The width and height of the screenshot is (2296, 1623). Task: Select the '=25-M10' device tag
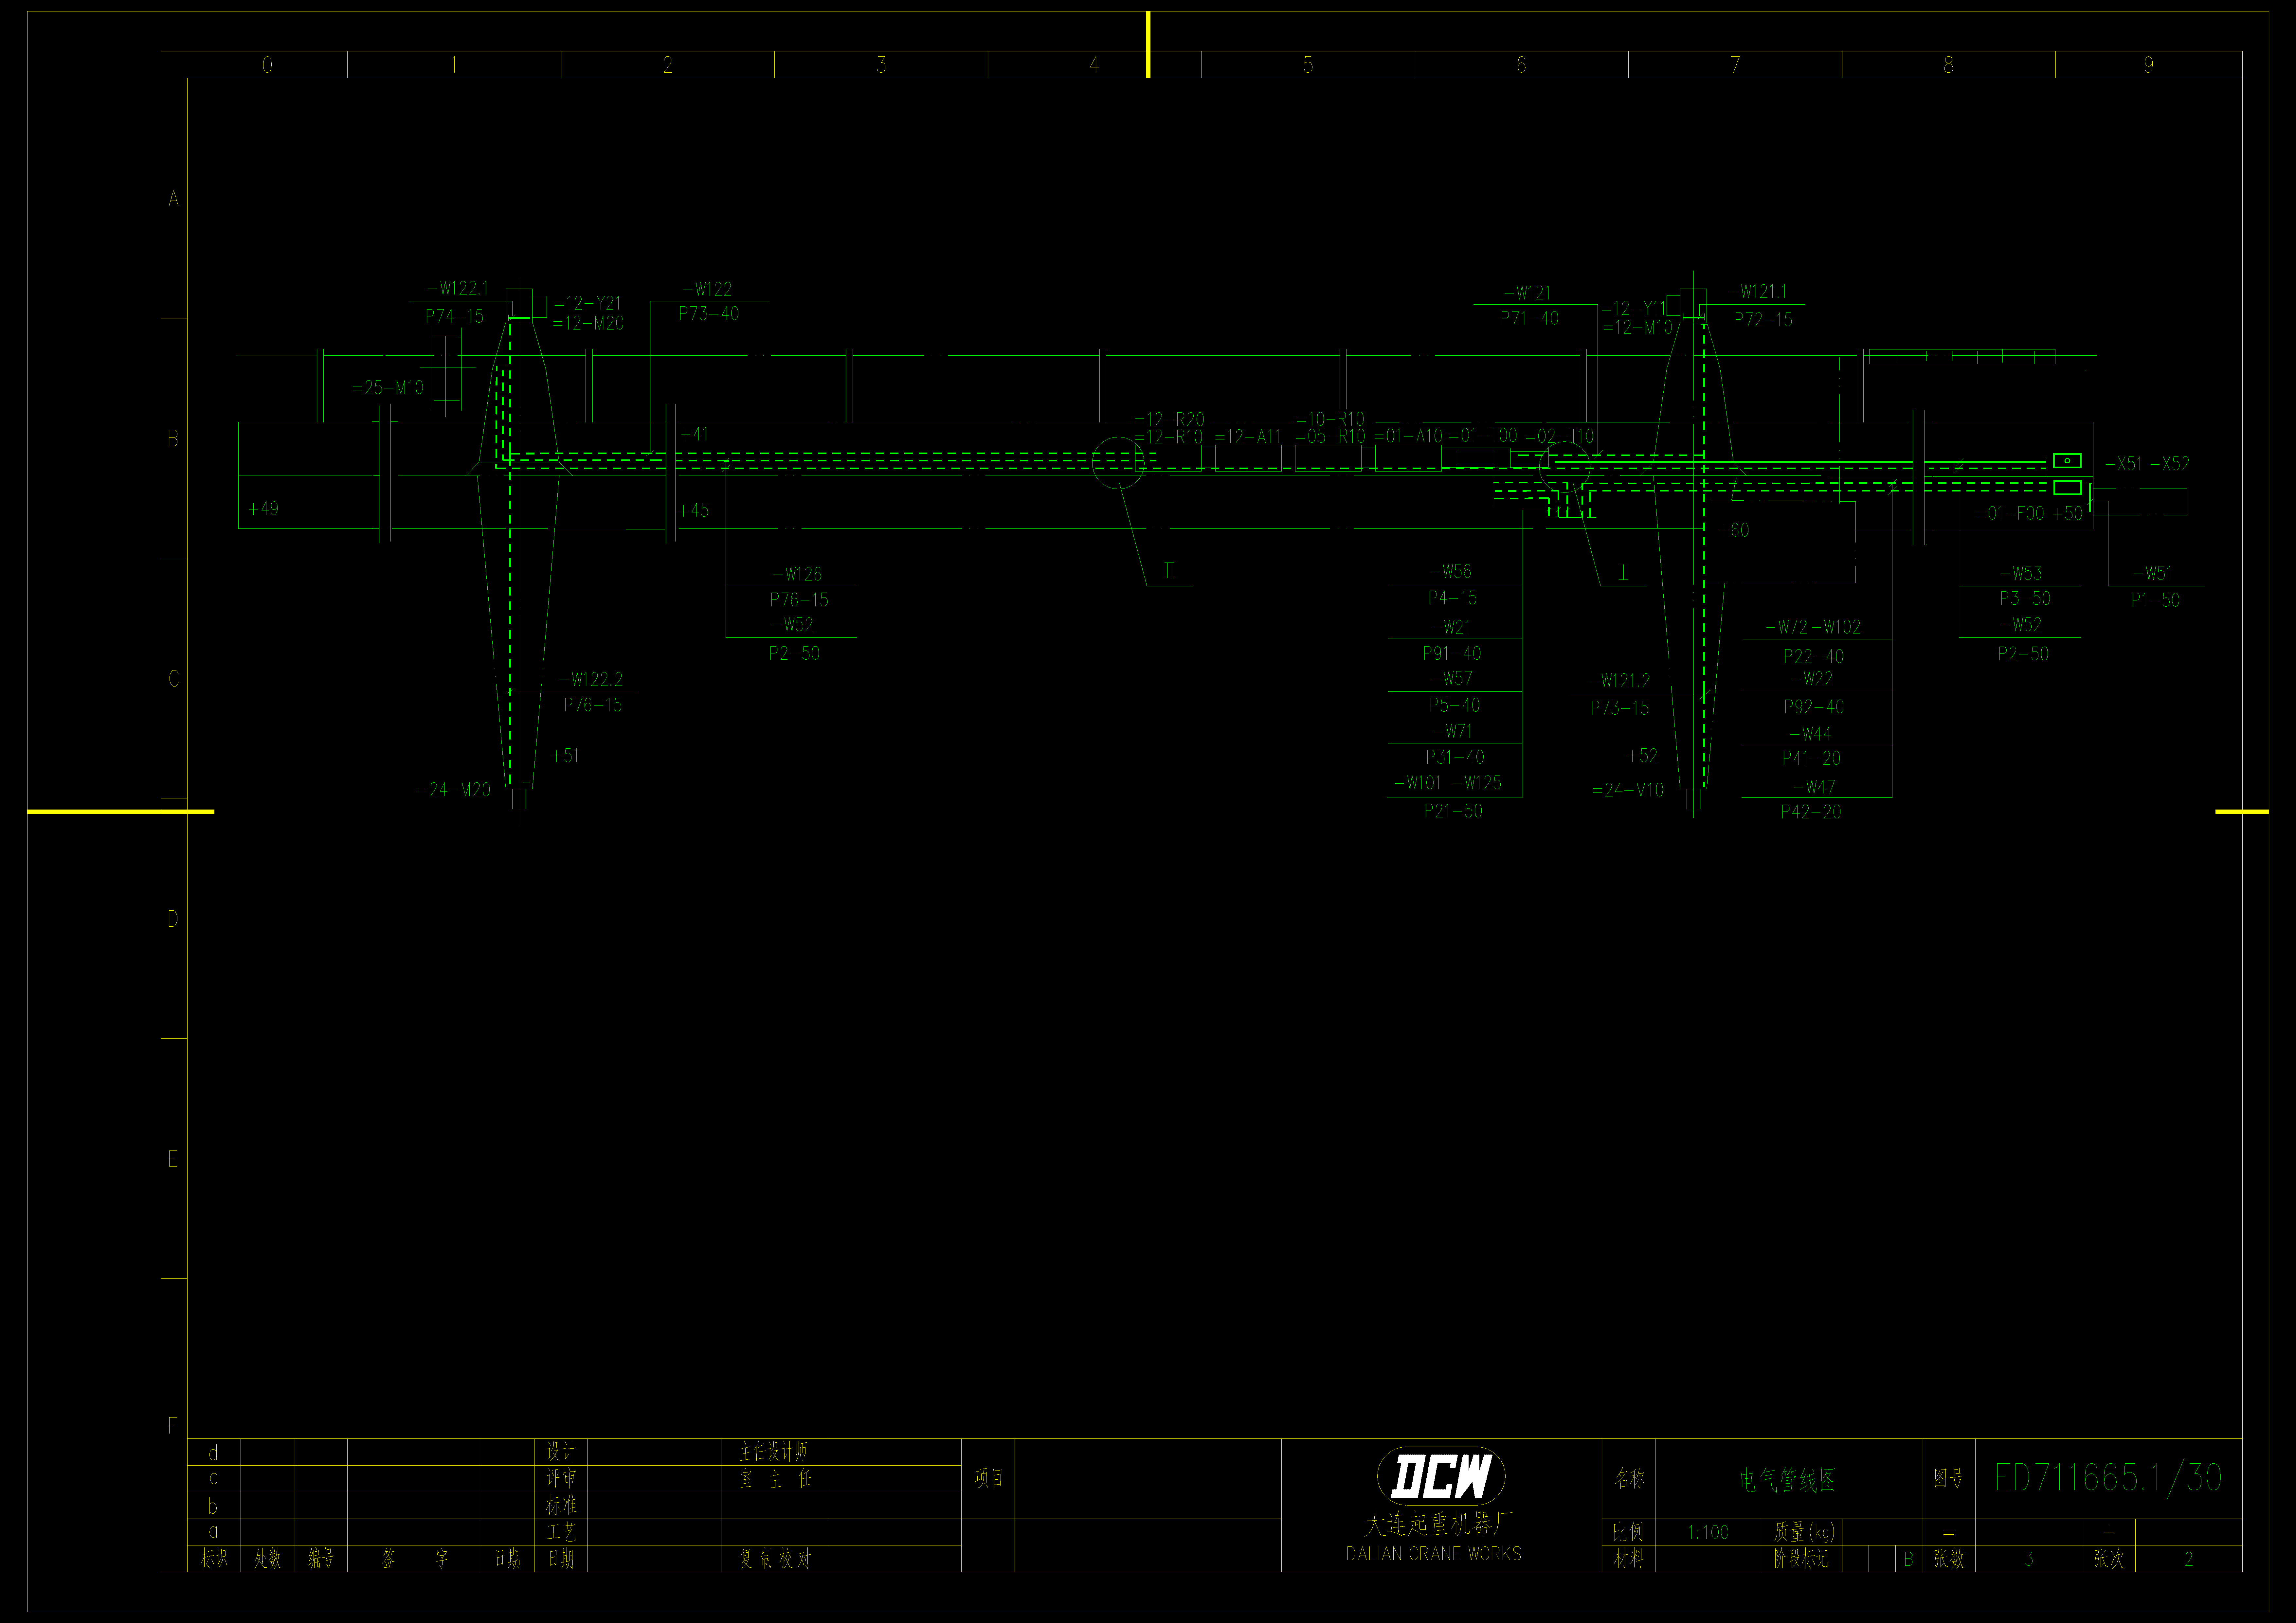click(388, 387)
